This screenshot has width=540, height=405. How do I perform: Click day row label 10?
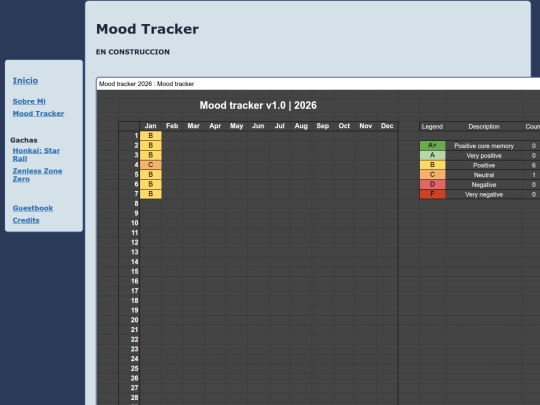pyautogui.click(x=135, y=223)
